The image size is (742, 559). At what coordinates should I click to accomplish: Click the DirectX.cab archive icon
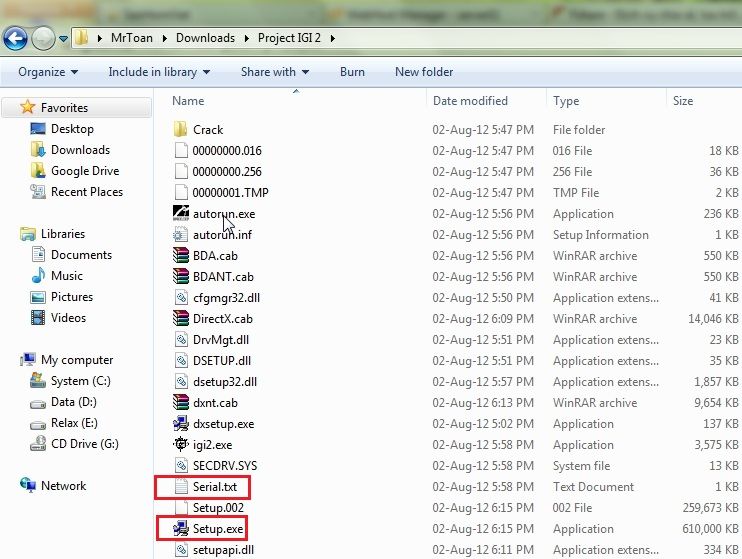pyautogui.click(x=181, y=319)
